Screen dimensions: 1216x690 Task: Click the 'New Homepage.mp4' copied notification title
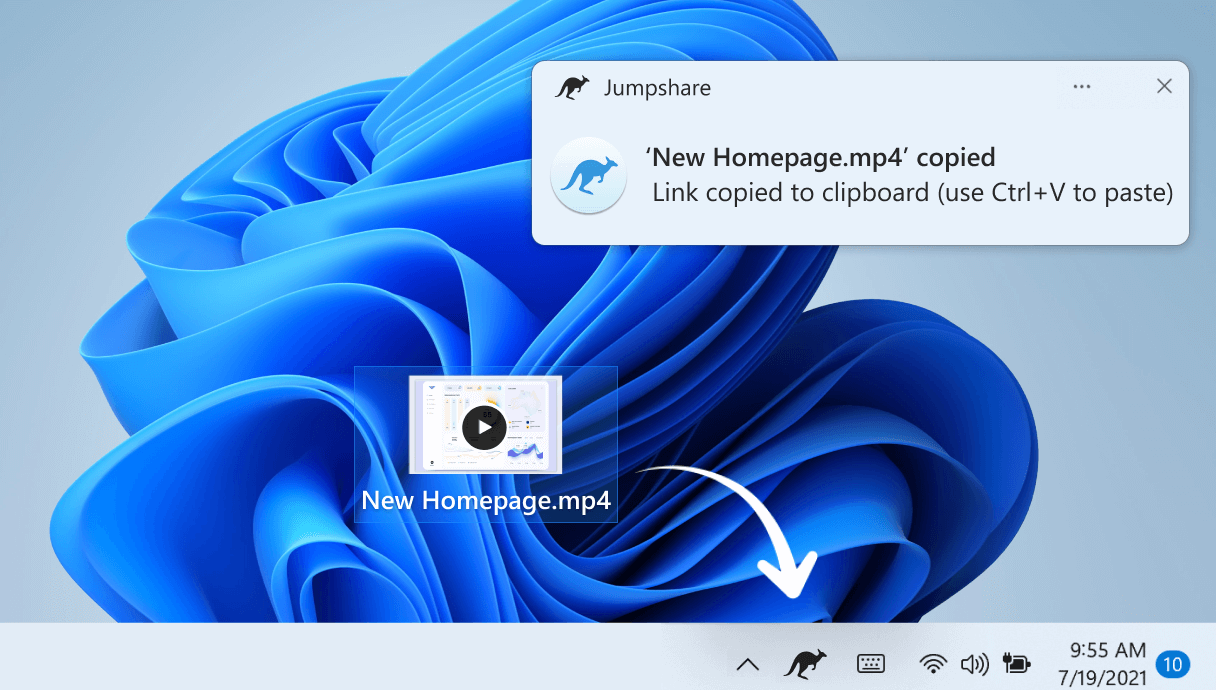822,157
